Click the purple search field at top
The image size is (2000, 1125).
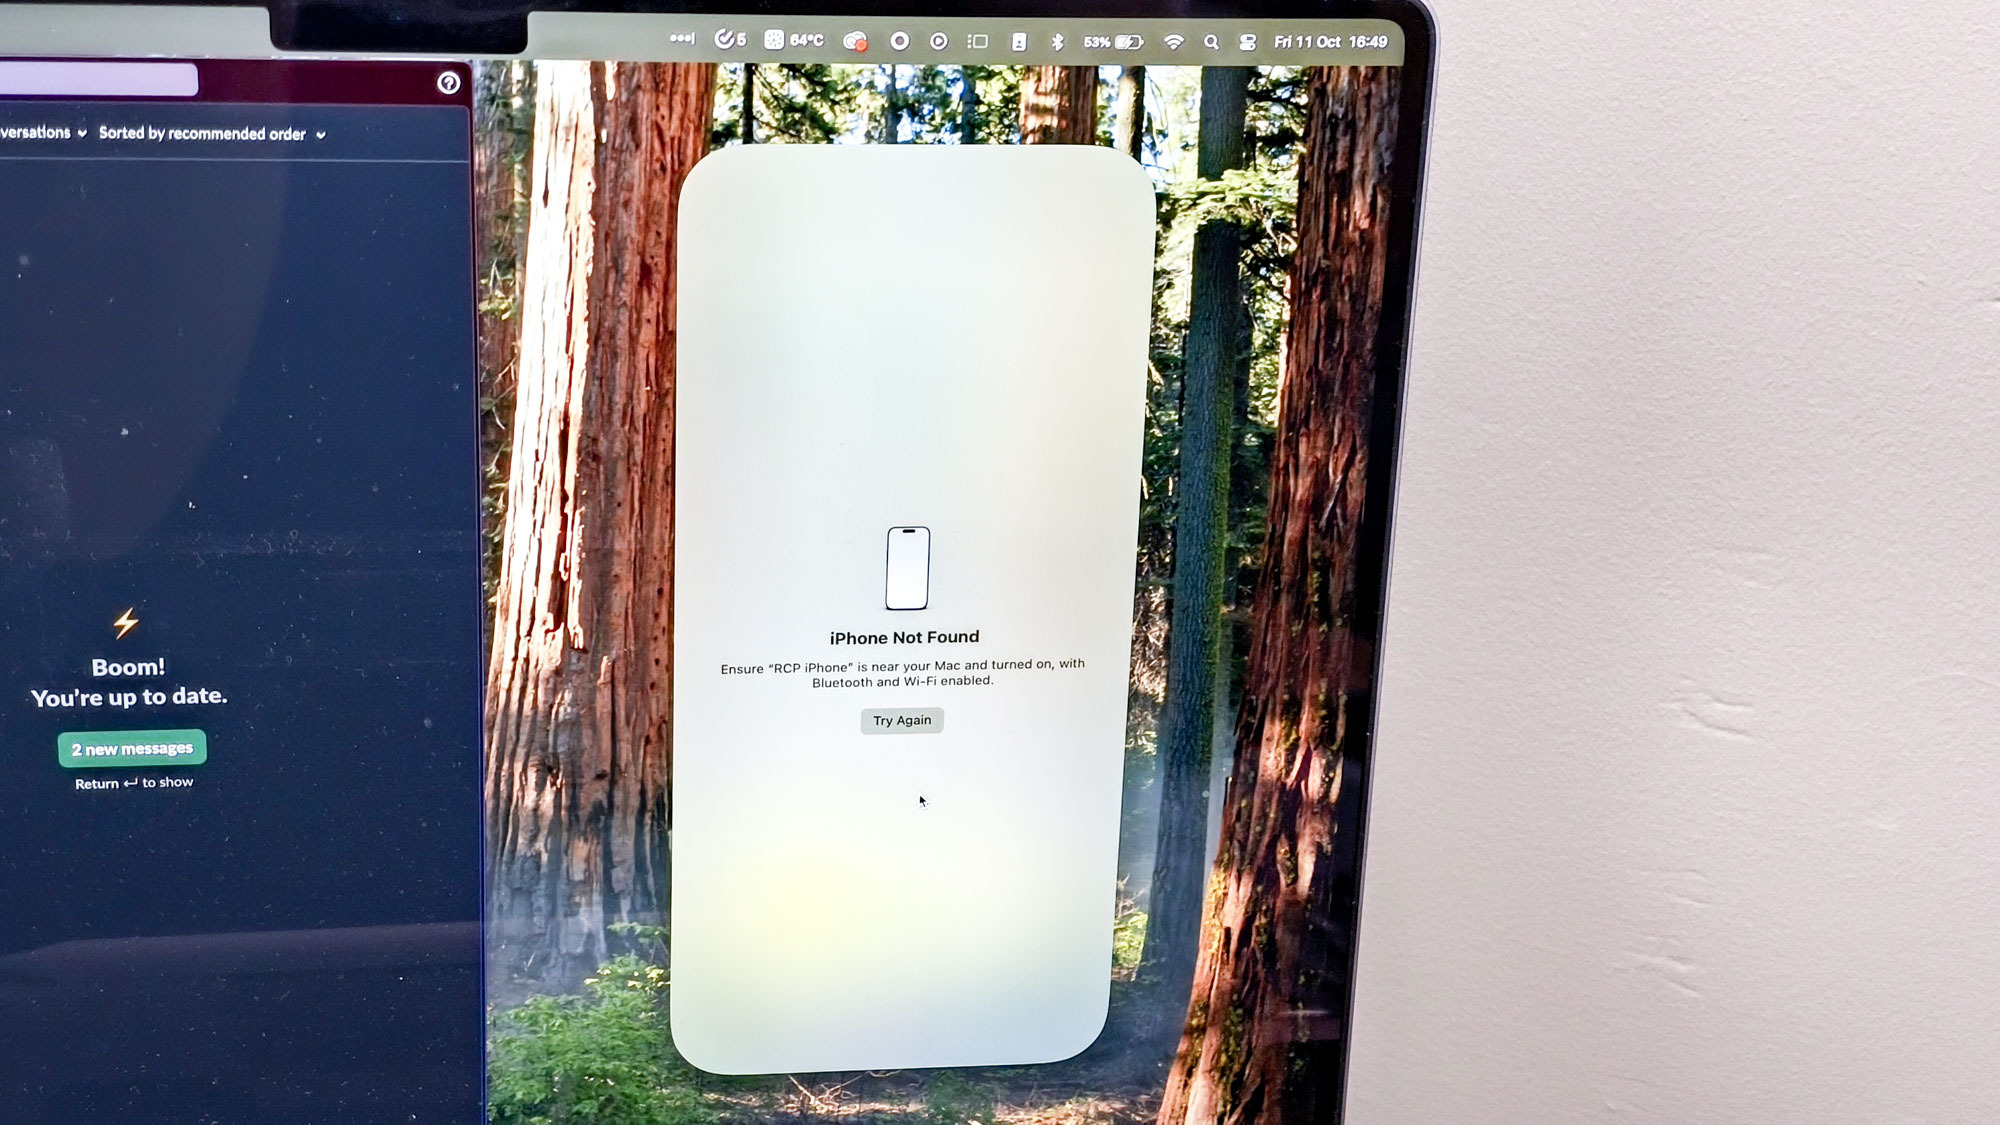point(98,79)
